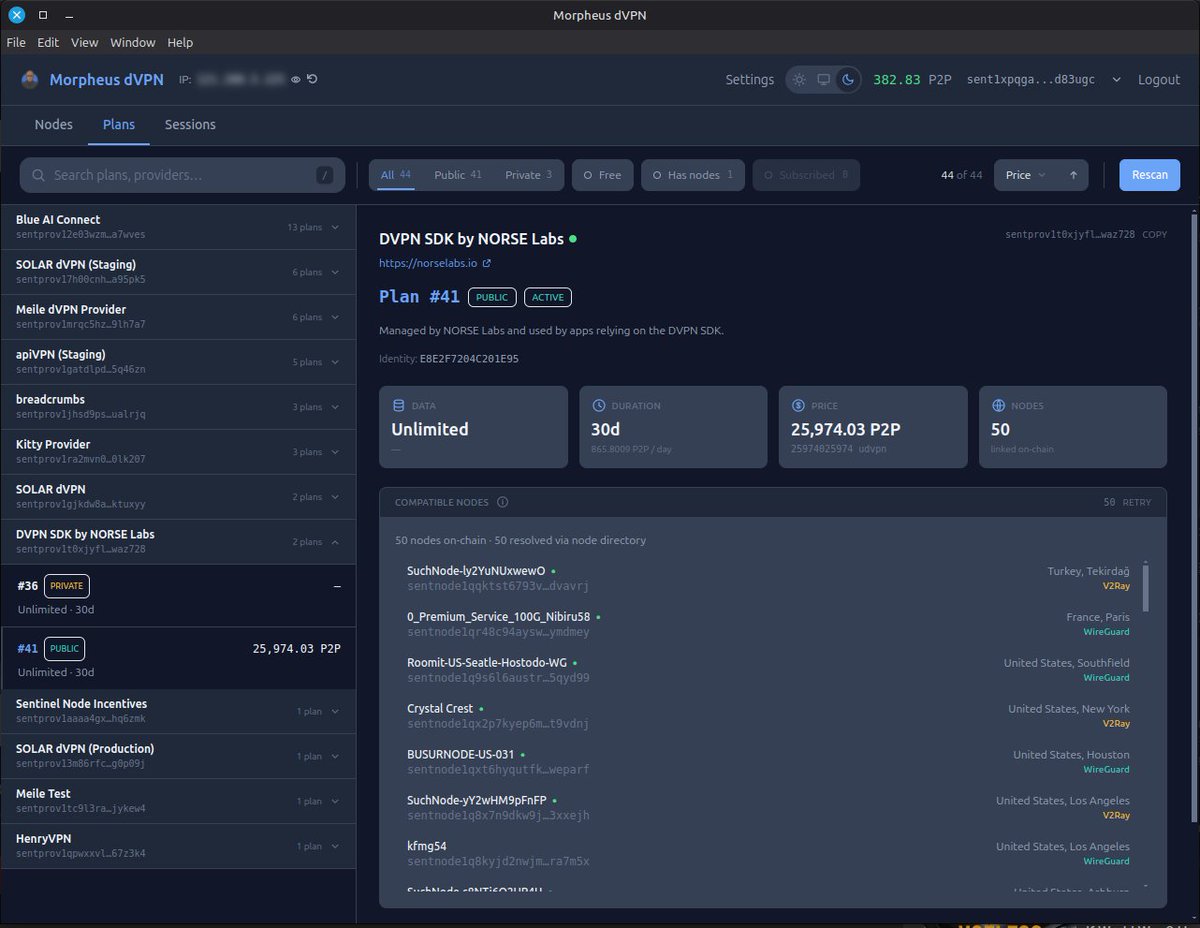The image size is (1200, 928).
Task: Expand Sentinel Node Incentives provider
Action: 178,711
